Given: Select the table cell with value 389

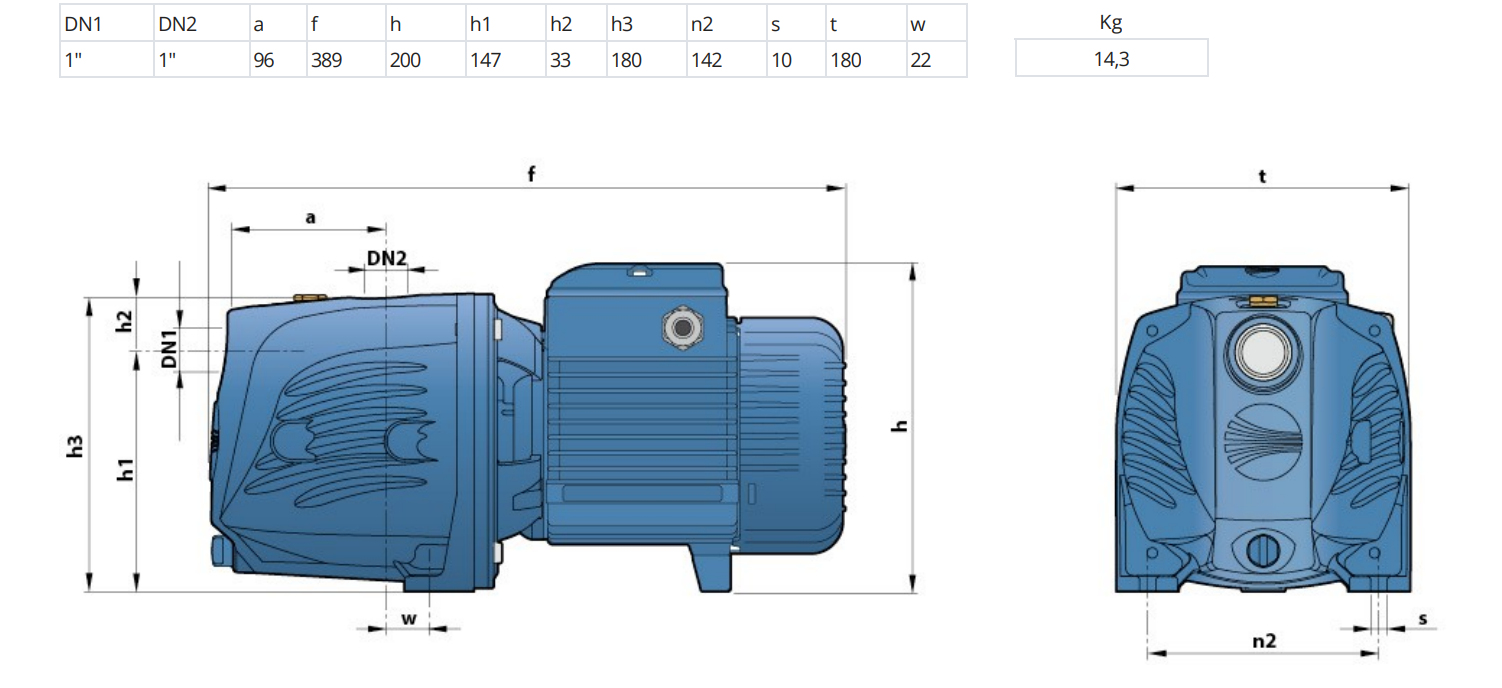Looking at the screenshot, I should coord(345,60).
